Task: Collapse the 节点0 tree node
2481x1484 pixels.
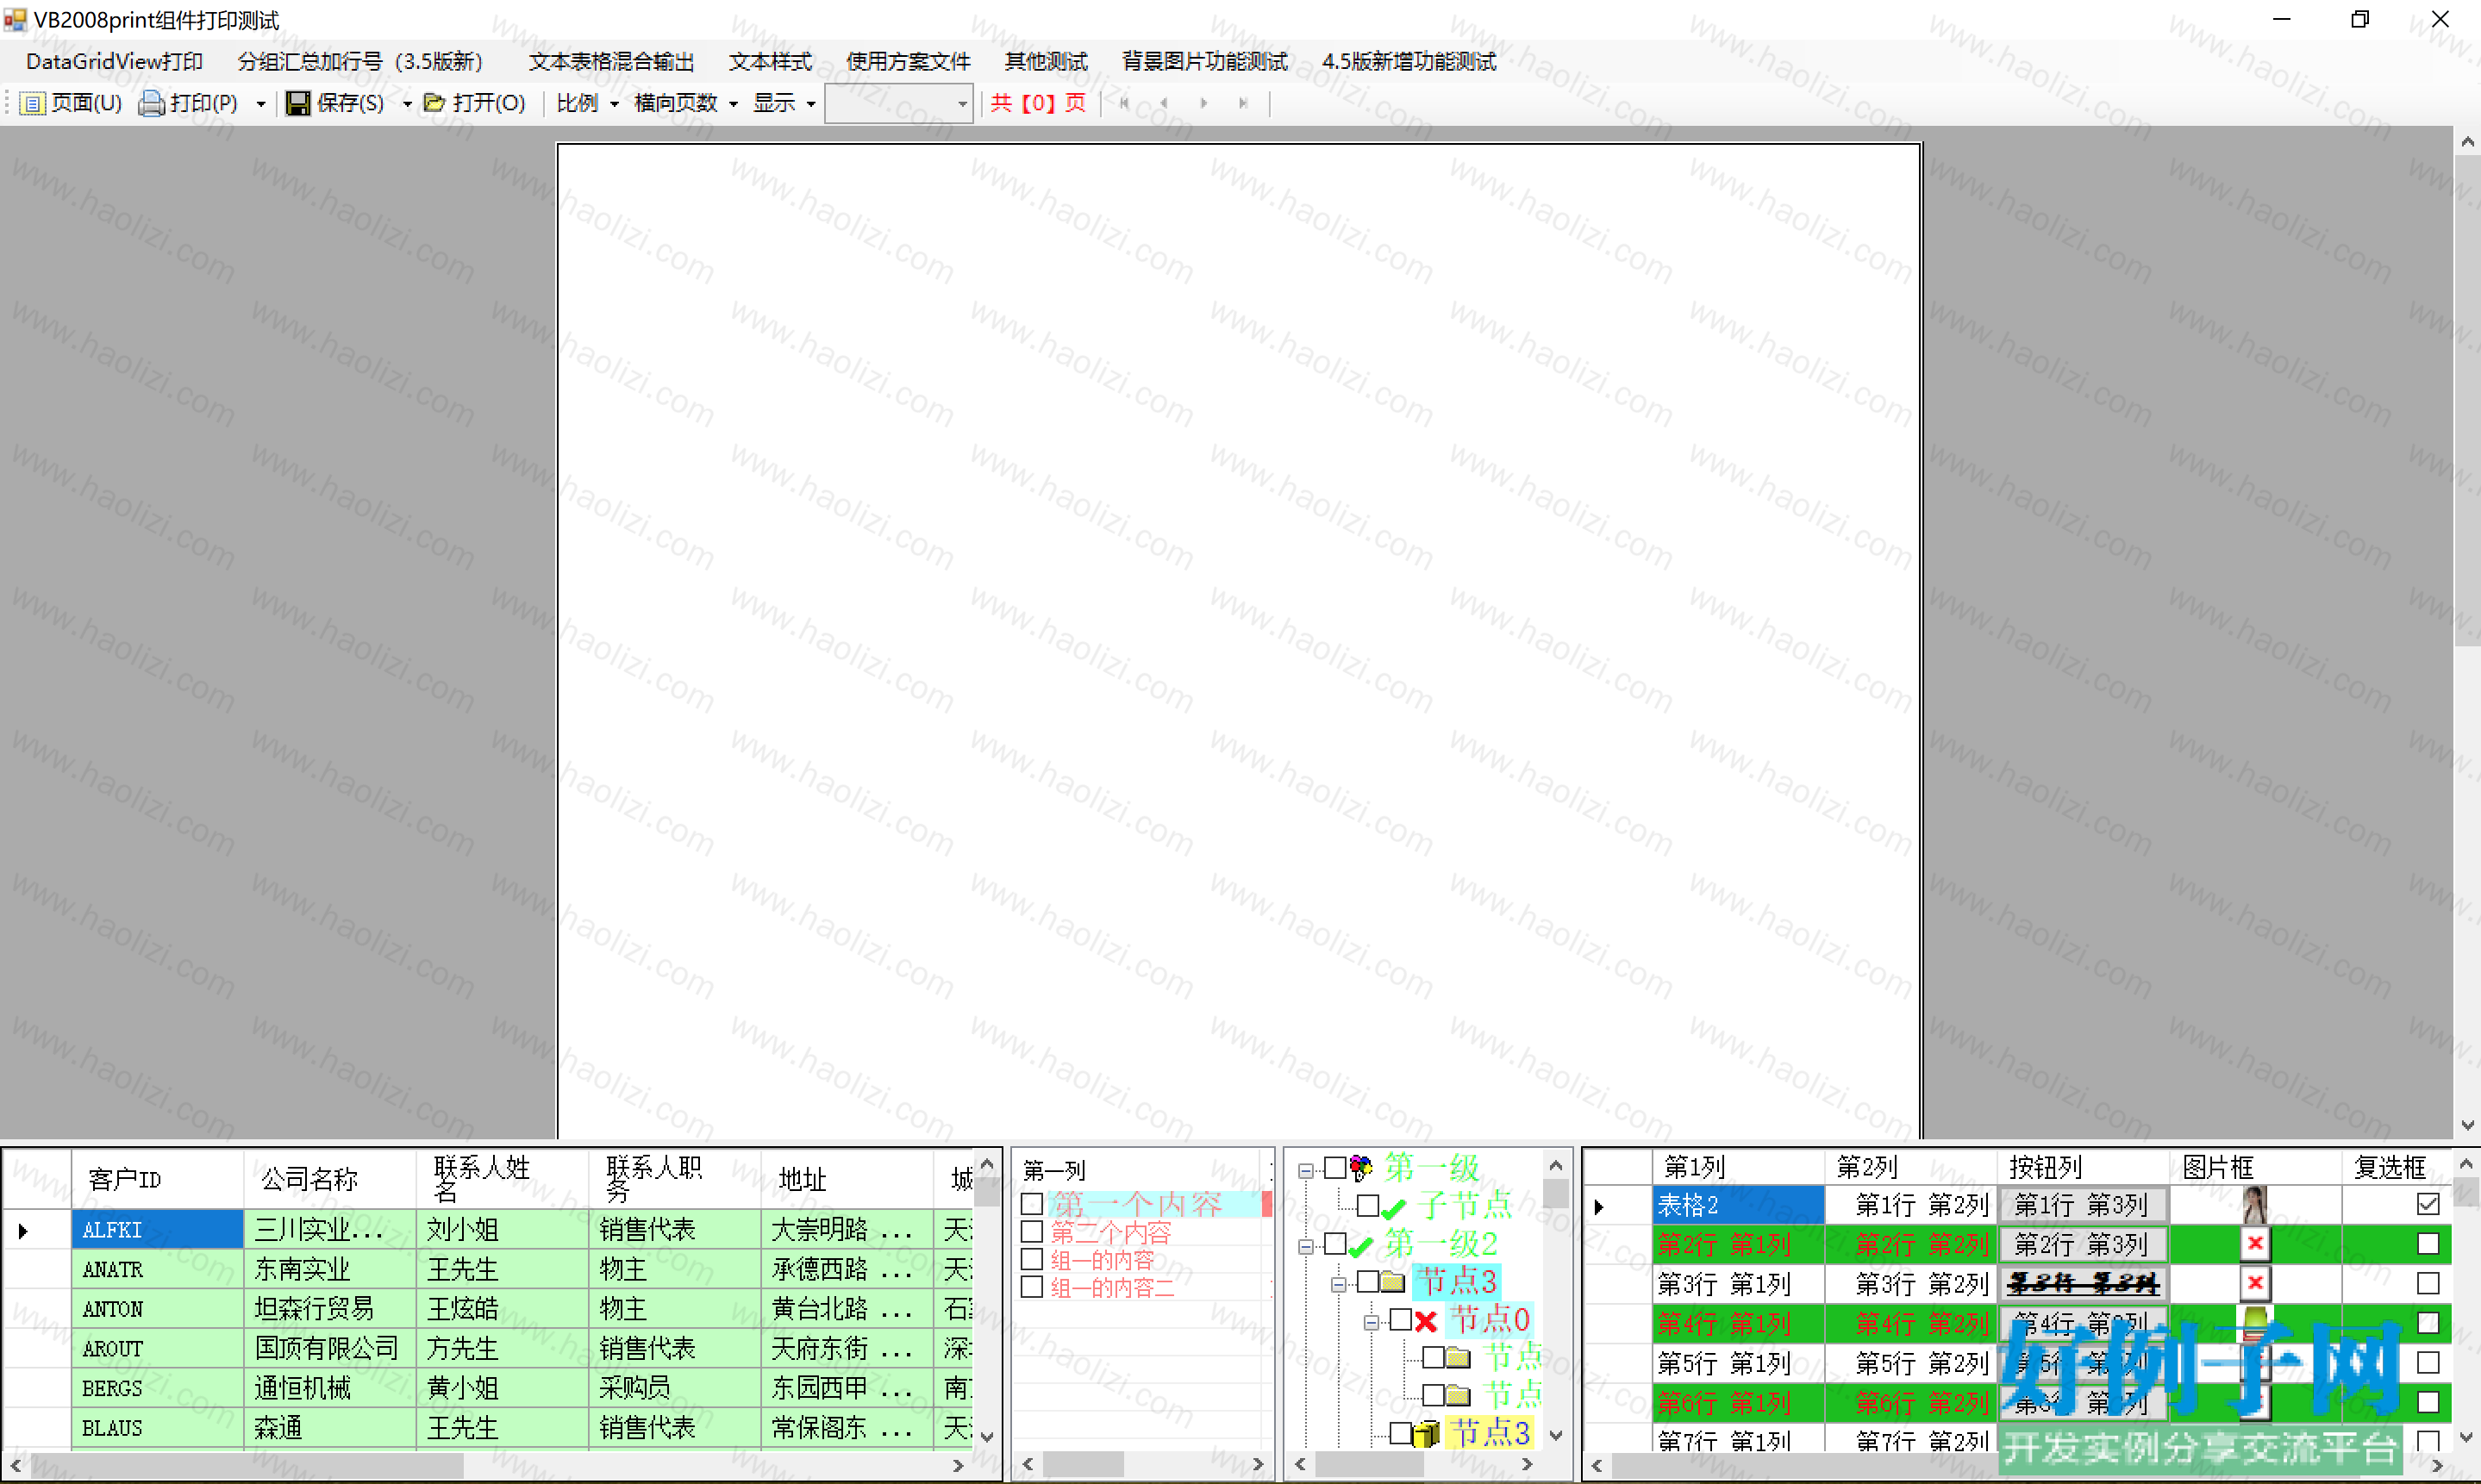Action: coord(1371,1323)
